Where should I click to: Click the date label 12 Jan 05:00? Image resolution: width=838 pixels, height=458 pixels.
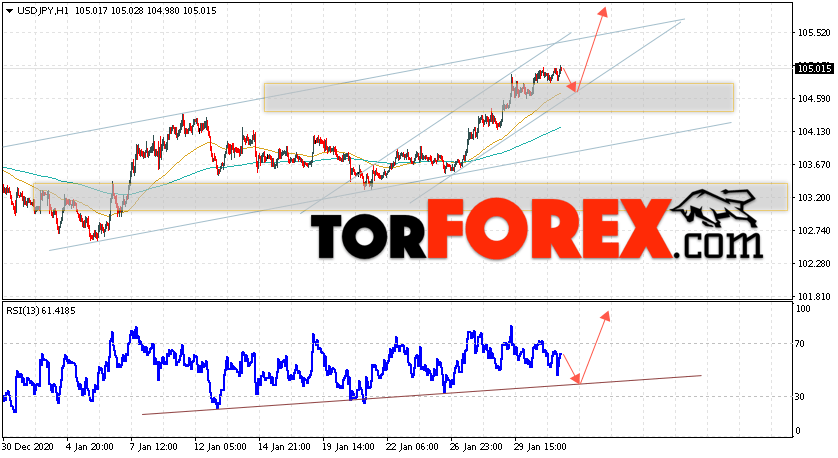(220, 447)
